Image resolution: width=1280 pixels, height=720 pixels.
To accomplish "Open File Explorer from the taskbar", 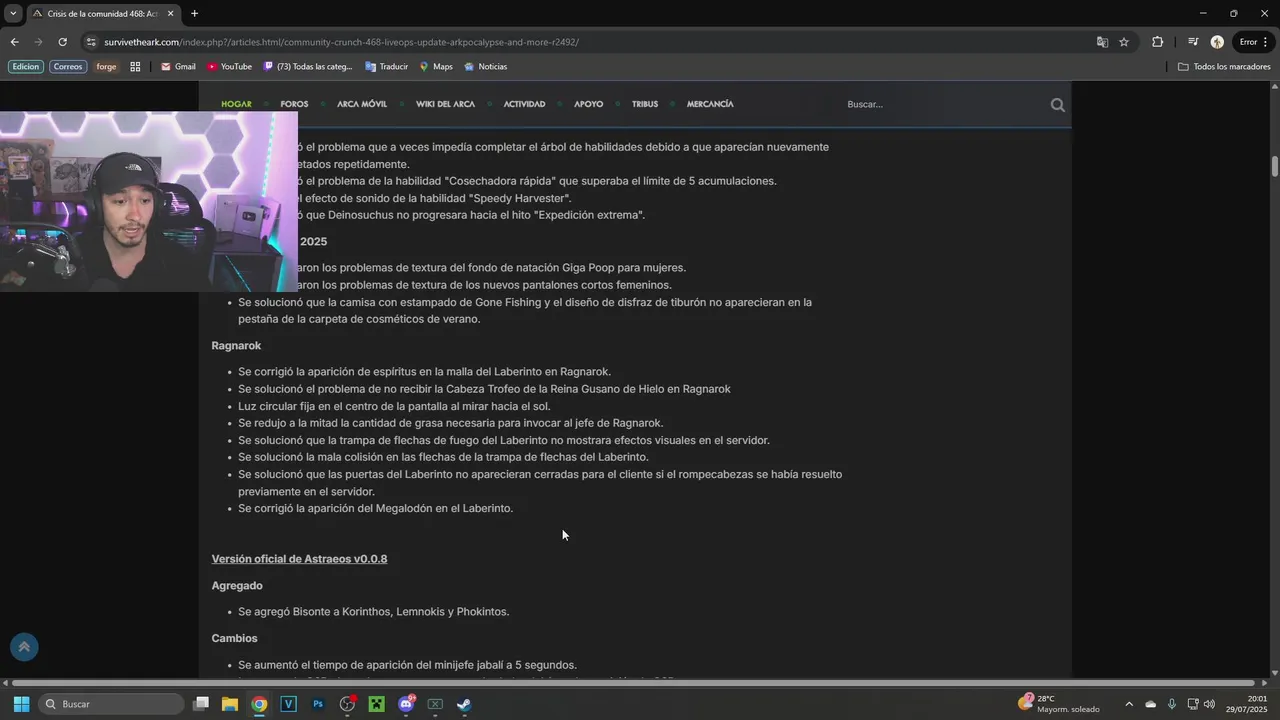I will coord(230,704).
